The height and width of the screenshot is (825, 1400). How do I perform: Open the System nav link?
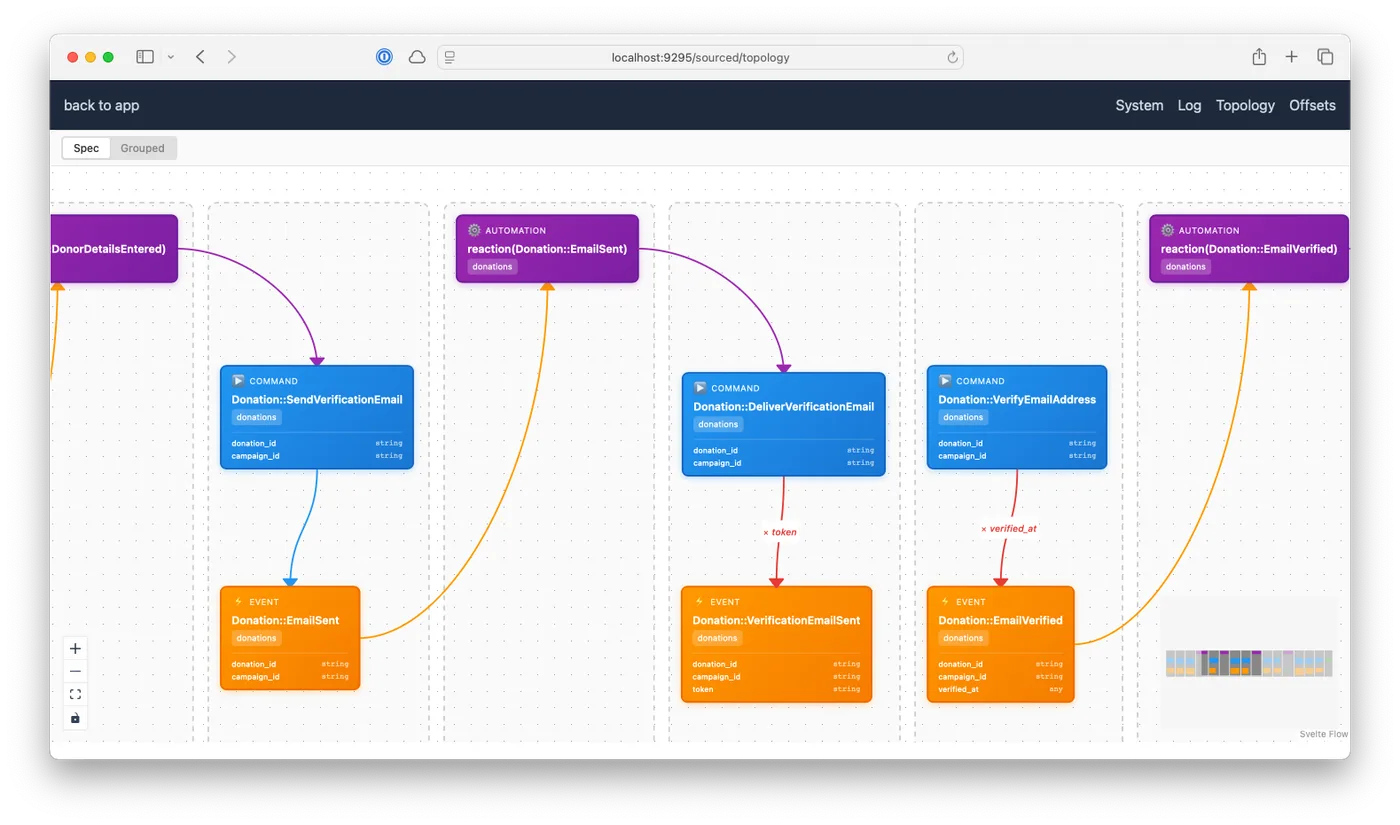click(x=1140, y=105)
